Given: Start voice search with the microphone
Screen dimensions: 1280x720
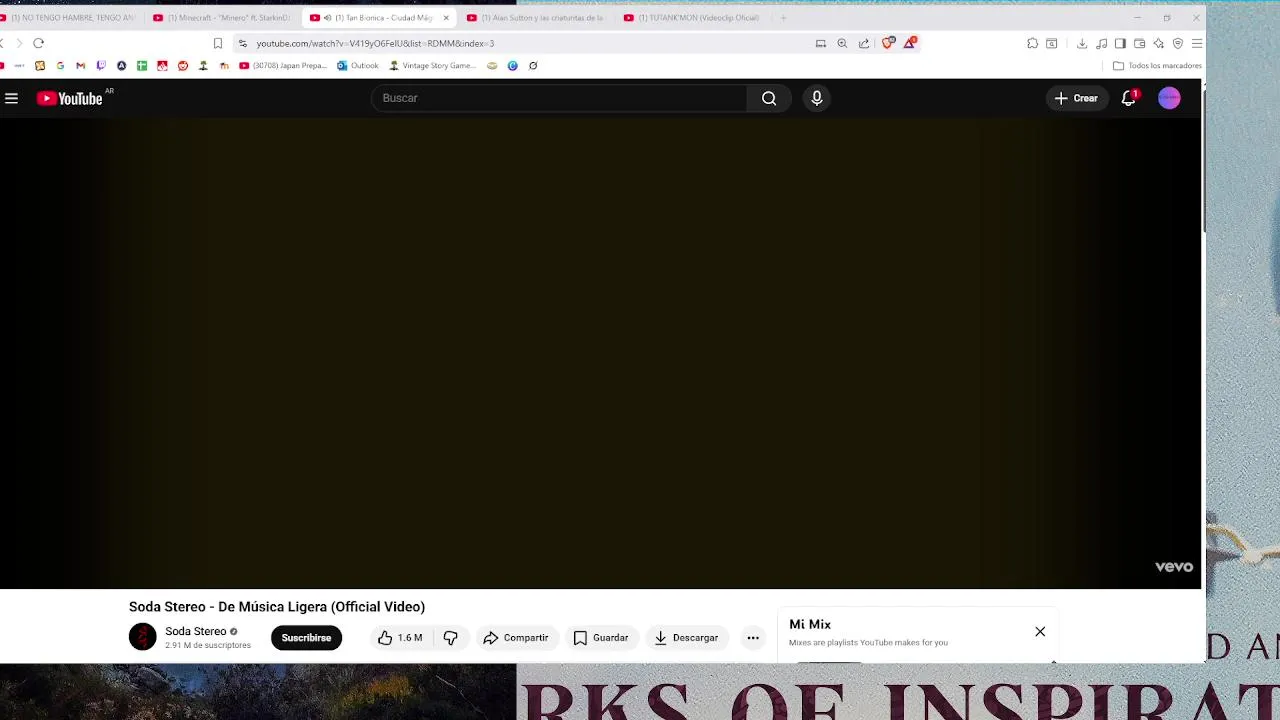Looking at the screenshot, I should point(817,98).
